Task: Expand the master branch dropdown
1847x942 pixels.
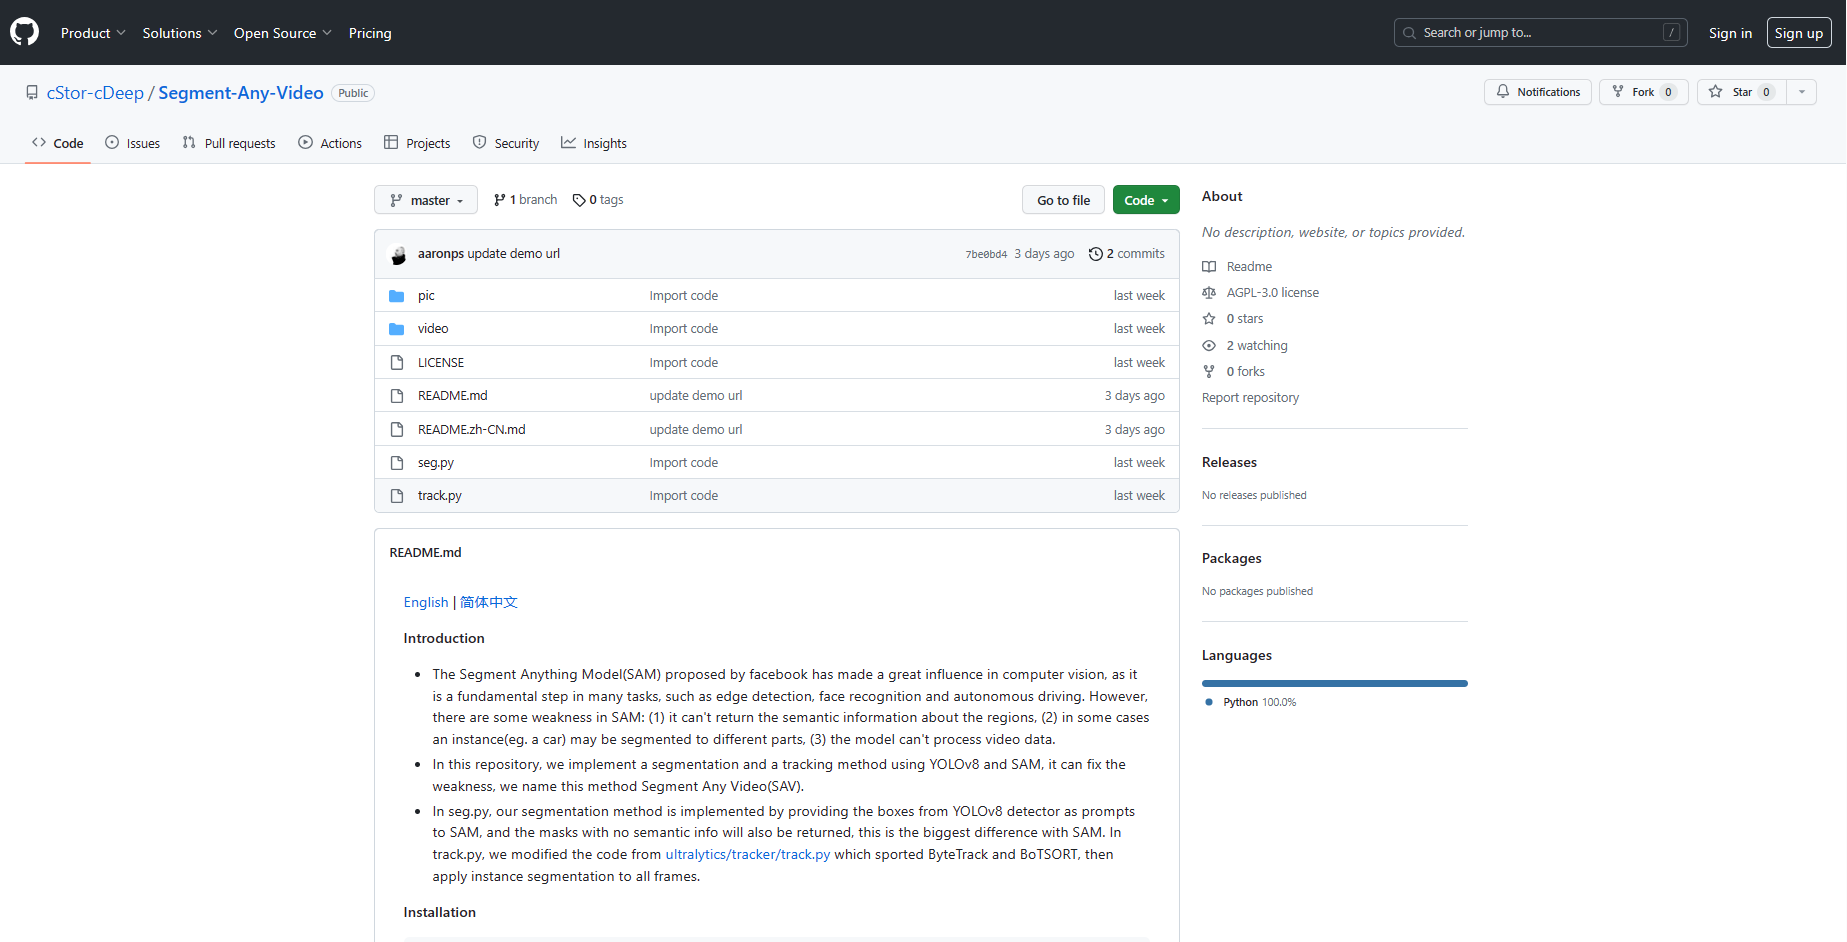Action: [x=426, y=200]
